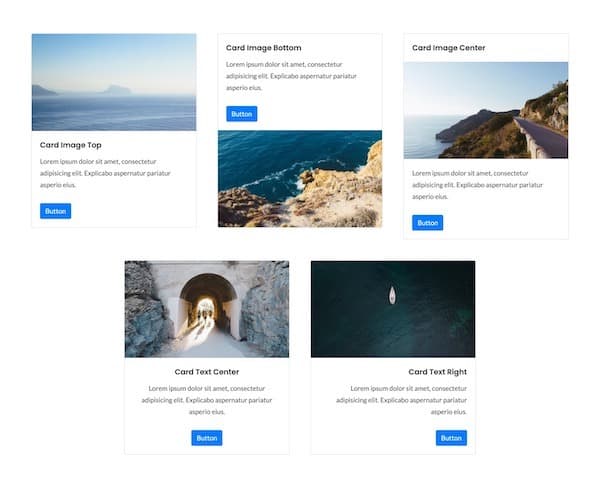Click the 'Card Image Top' heading
Viewport: 600px width, 488px height.
click(x=71, y=145)
